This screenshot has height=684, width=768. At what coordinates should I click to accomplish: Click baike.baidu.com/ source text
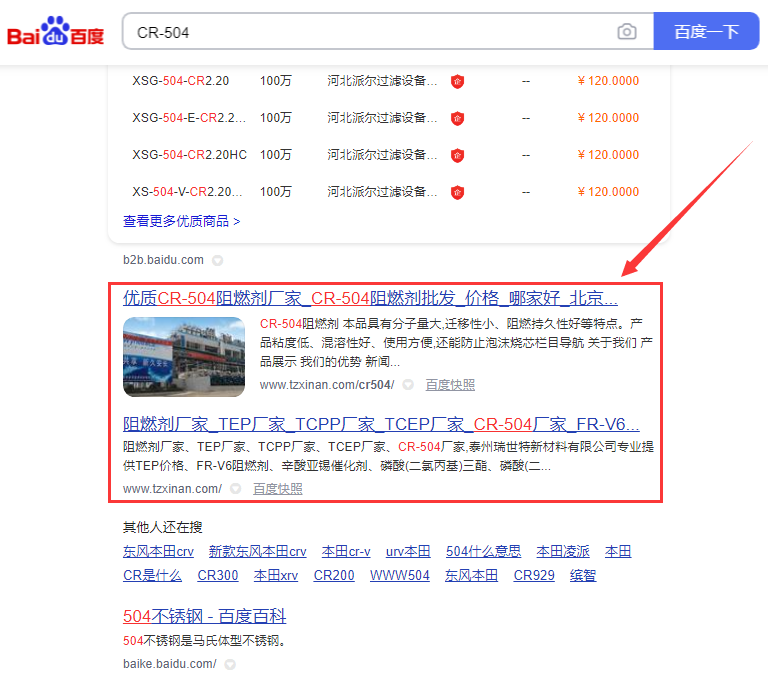point(169,664)
